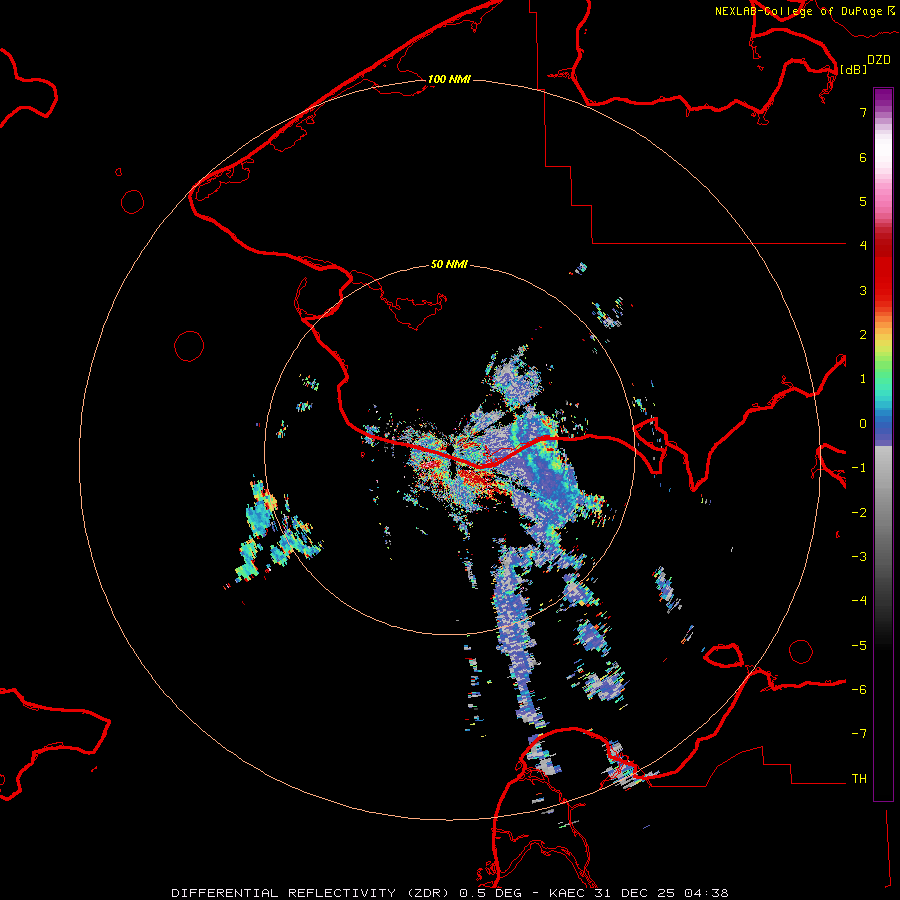Click the "1" tick label on the color scale
Viewport: 900px width, 900px height.
[x=863, y=379]
